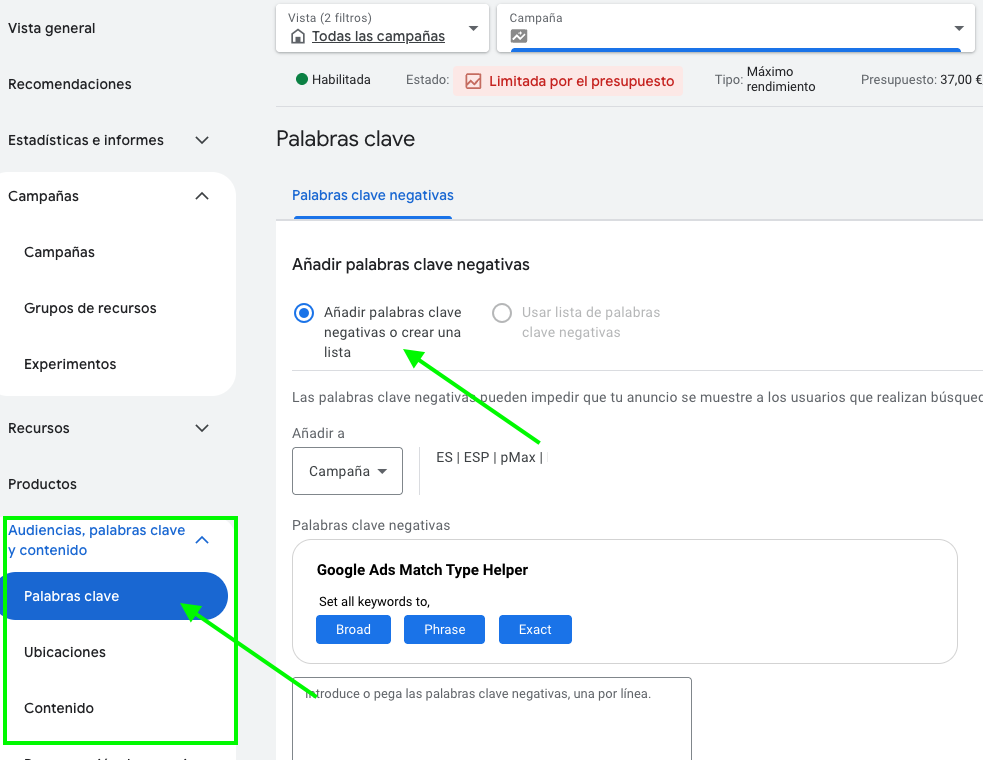Screen dimensions: 983x760
Task: Go to Grupos de recursos
Action: tap(90, 308)
